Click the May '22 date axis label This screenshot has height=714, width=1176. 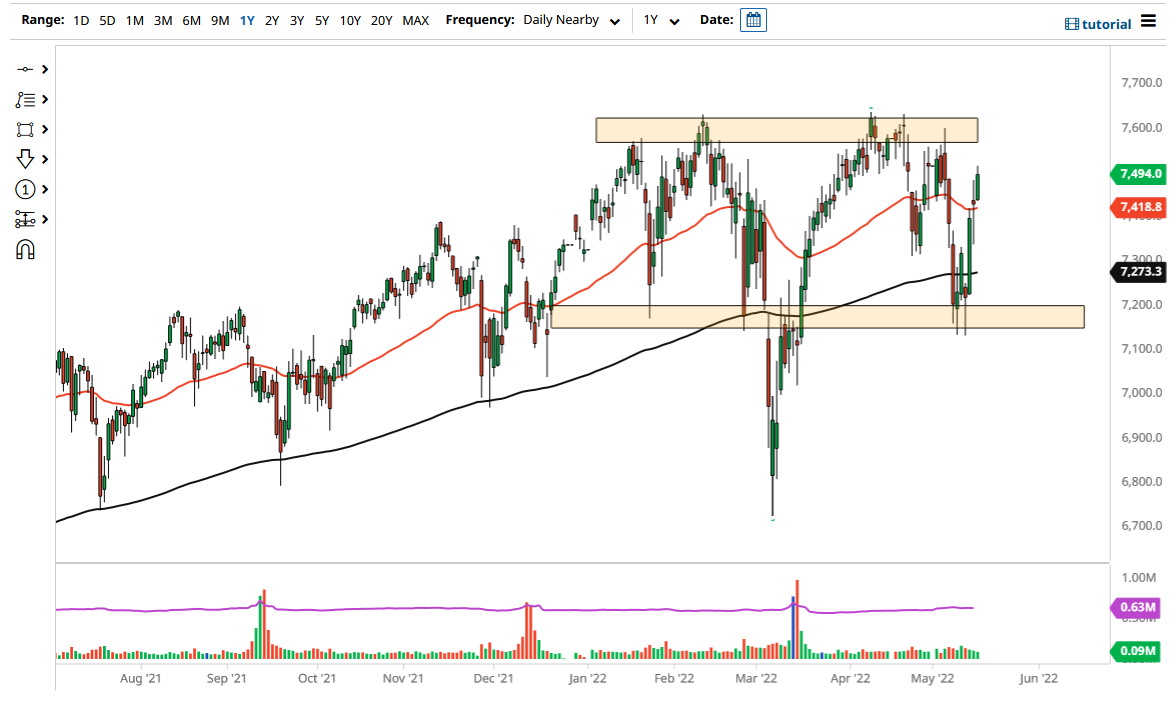tap(932, 679)
